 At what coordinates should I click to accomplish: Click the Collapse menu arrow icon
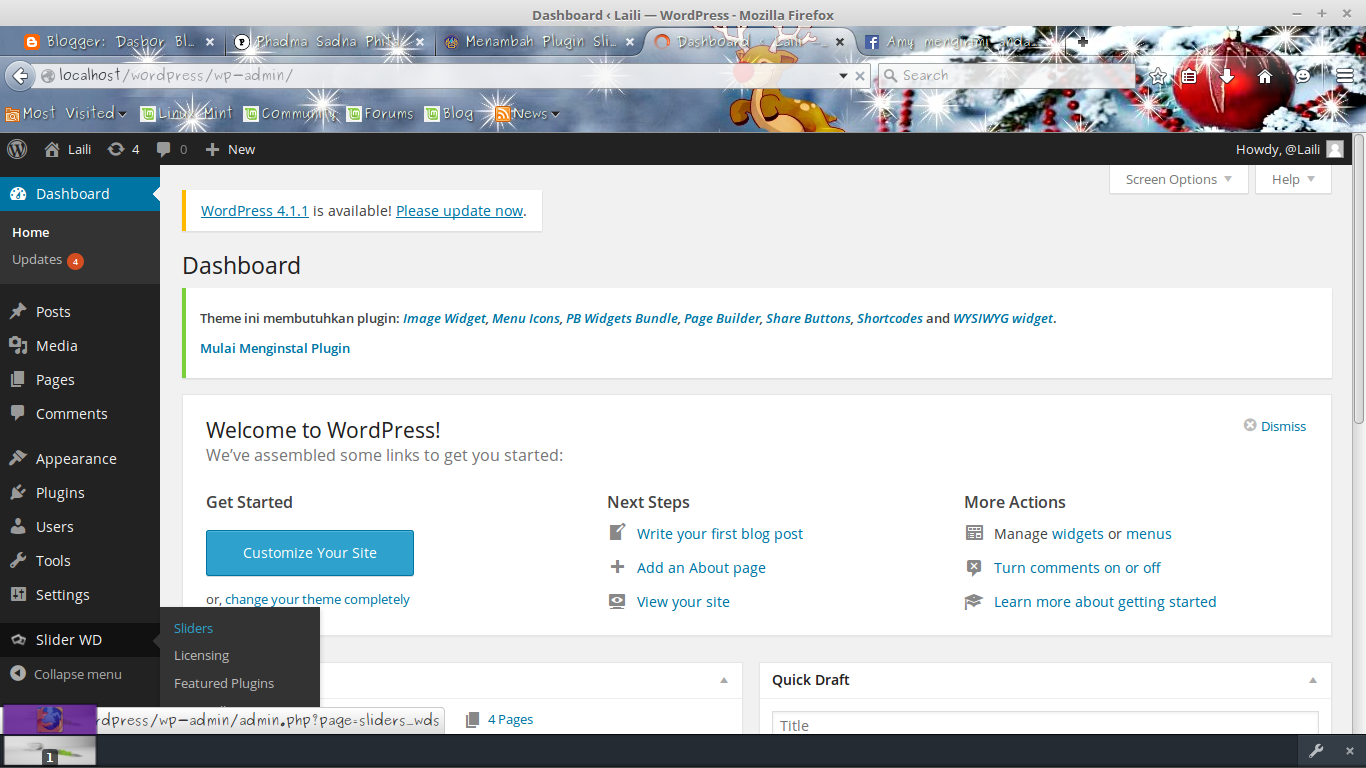click(x=18, y=674)
